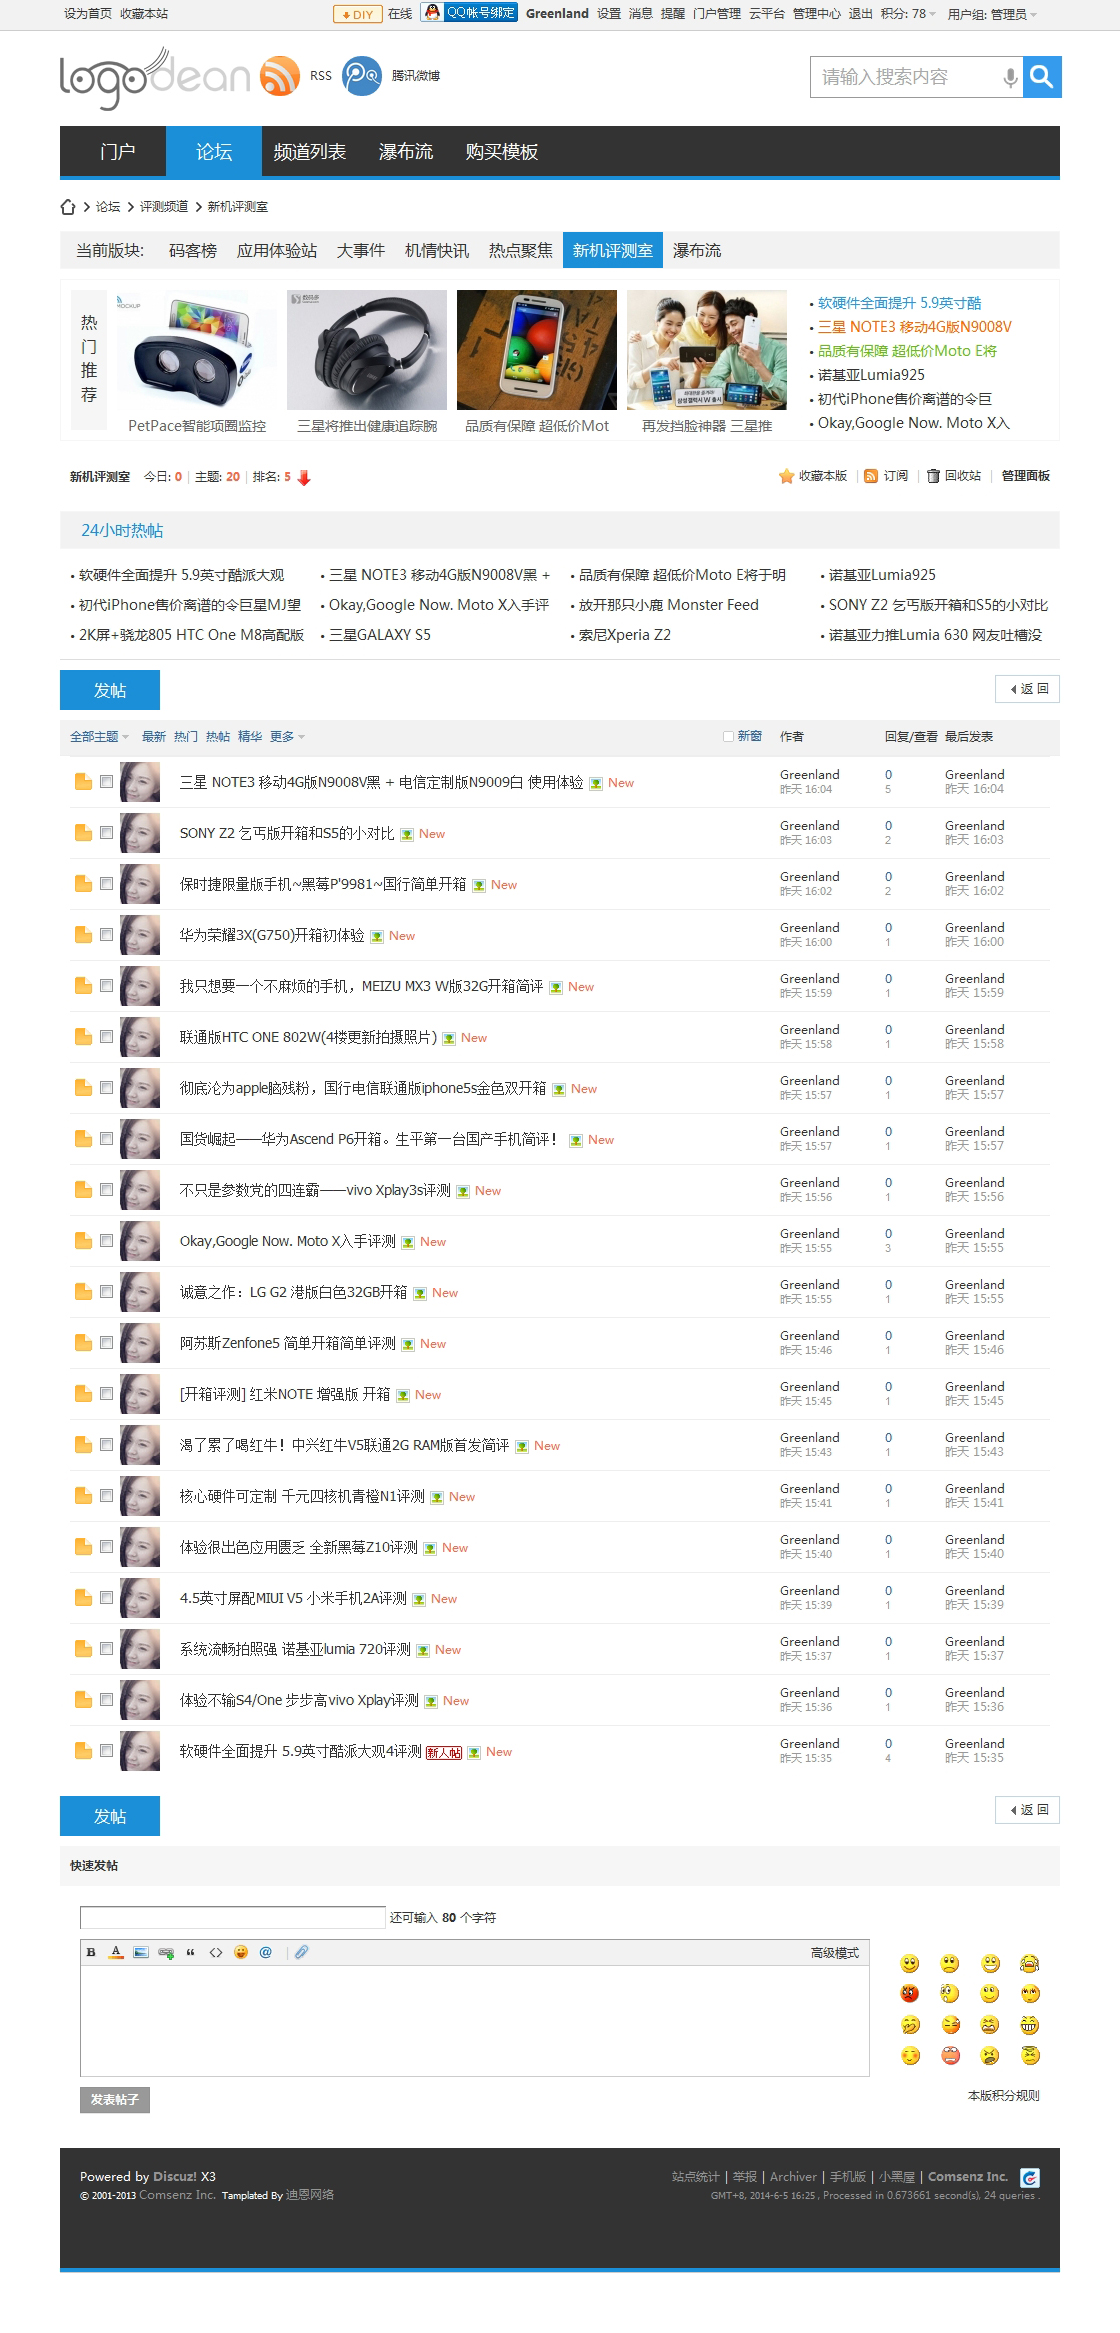This screenshot has width=1120, height=2333.
Task: Open the 本版积分规则 link
Action: coord(1003,2095)
